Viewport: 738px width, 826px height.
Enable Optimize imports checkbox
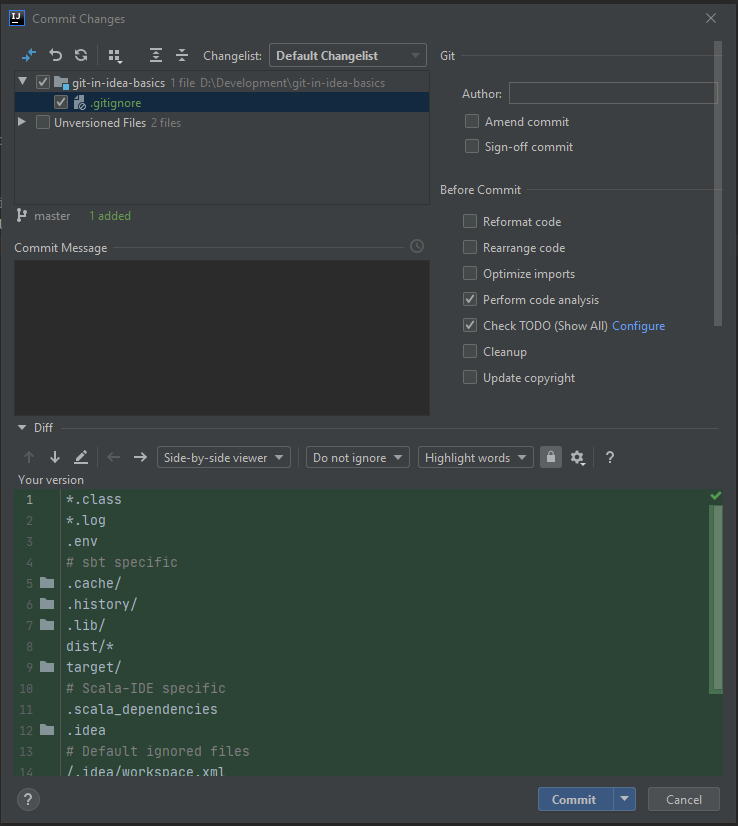pyautogui.click(x=469, y=273)
